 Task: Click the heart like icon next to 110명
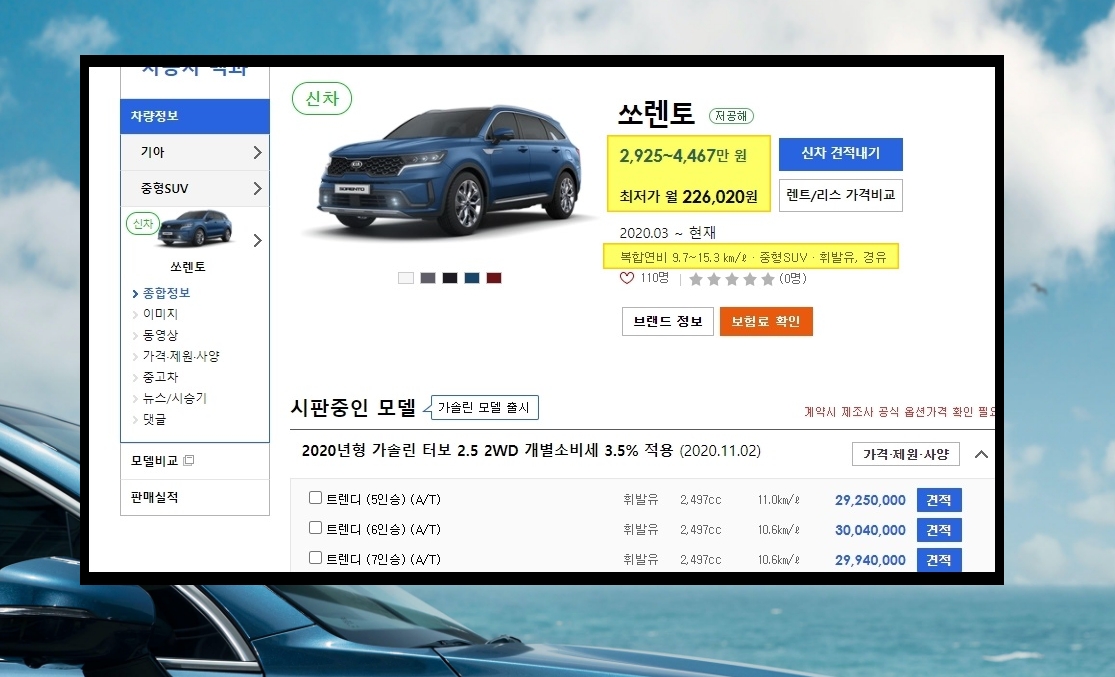coord(626,278)
